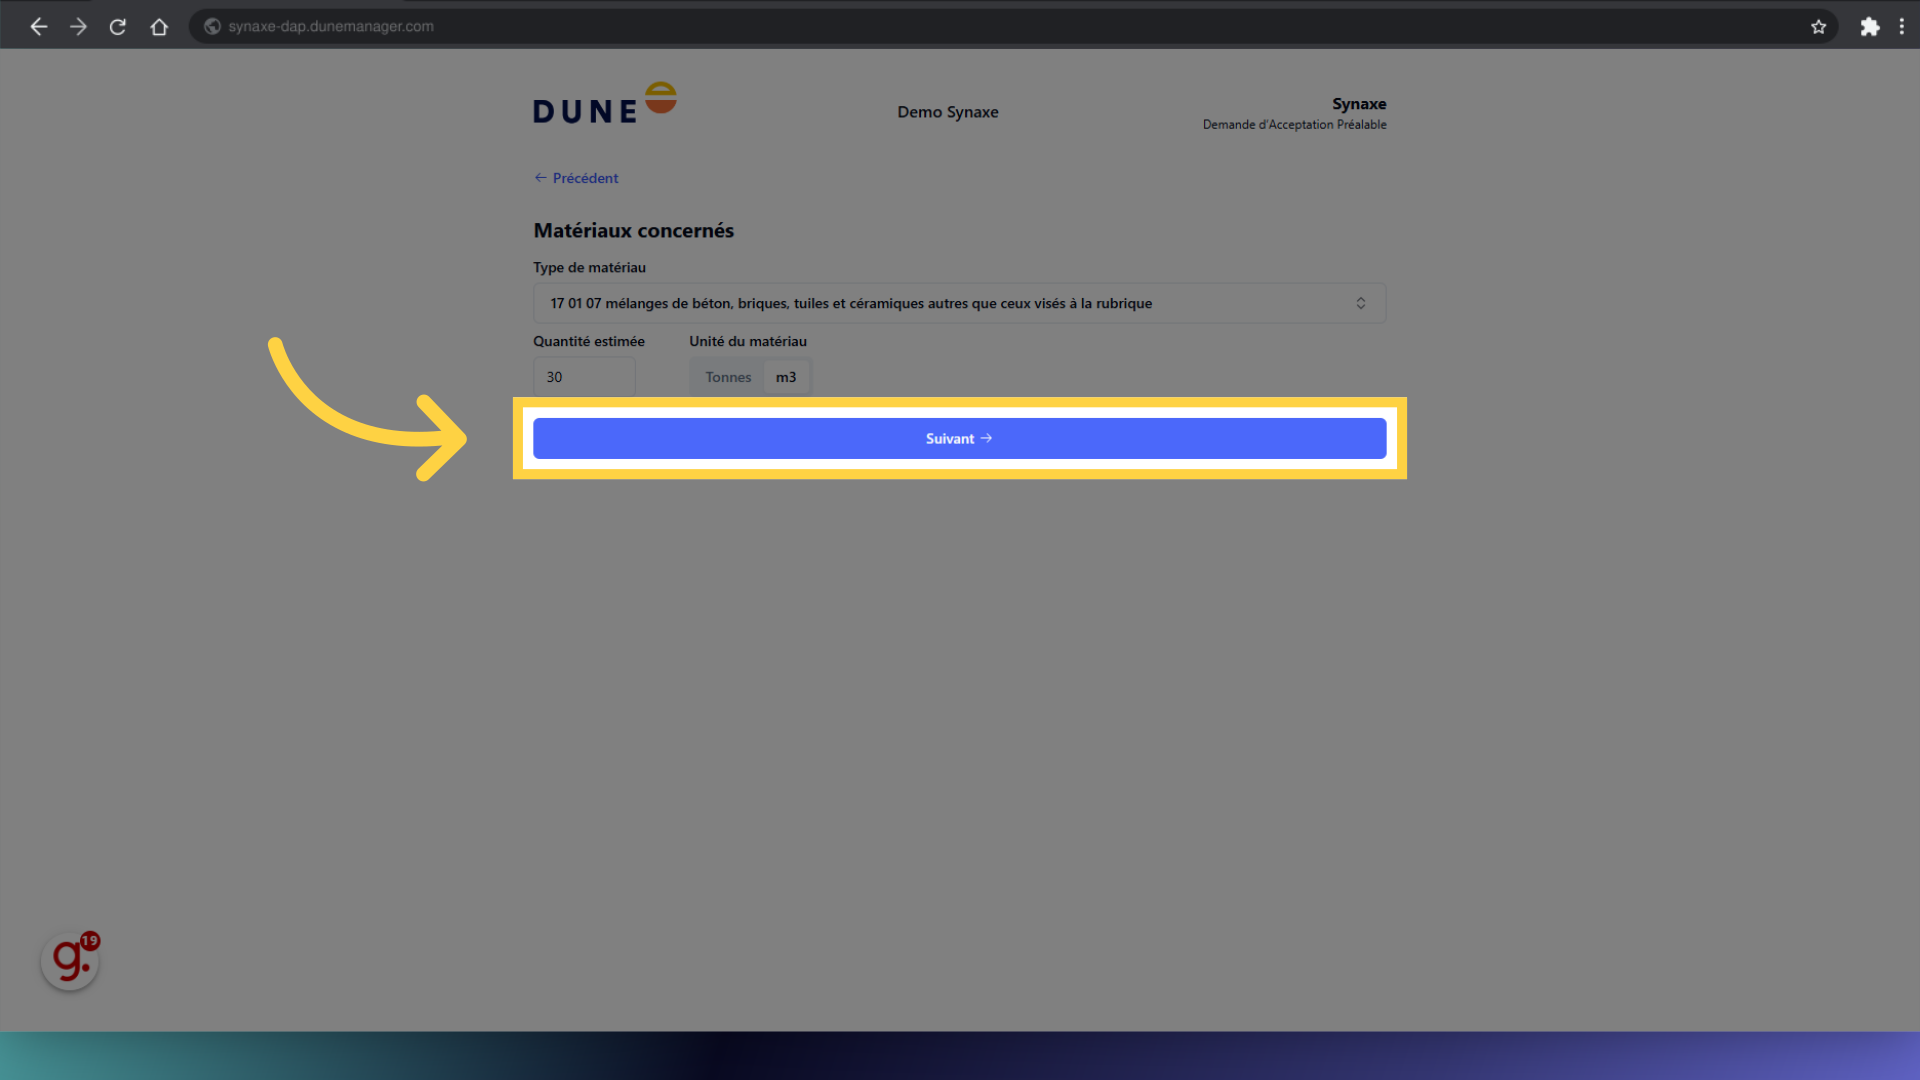This screenshot has width=1920, height=1080.
Task: Select Tonnes as material unit
Action: pyautogui.click(x=727, y=377)
